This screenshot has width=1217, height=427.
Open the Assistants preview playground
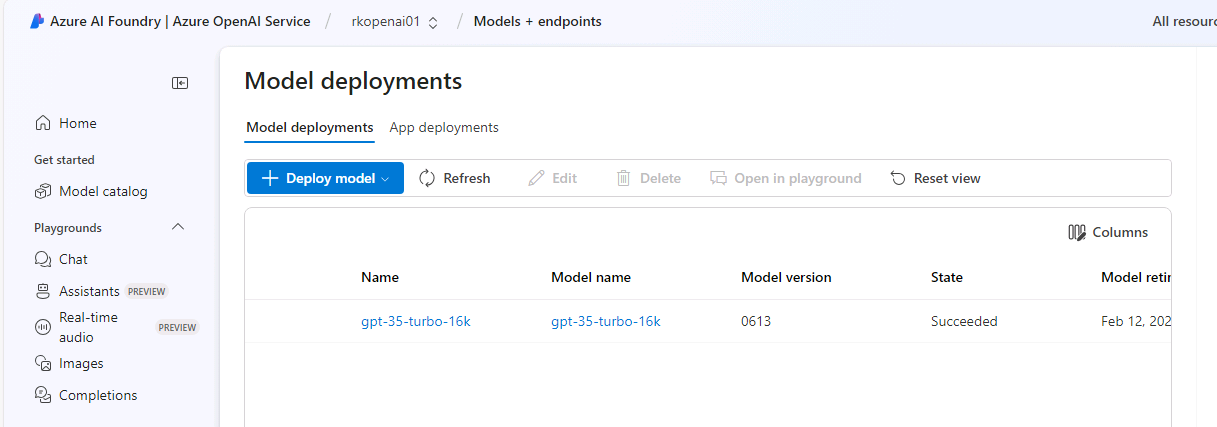tap(88, 292)
